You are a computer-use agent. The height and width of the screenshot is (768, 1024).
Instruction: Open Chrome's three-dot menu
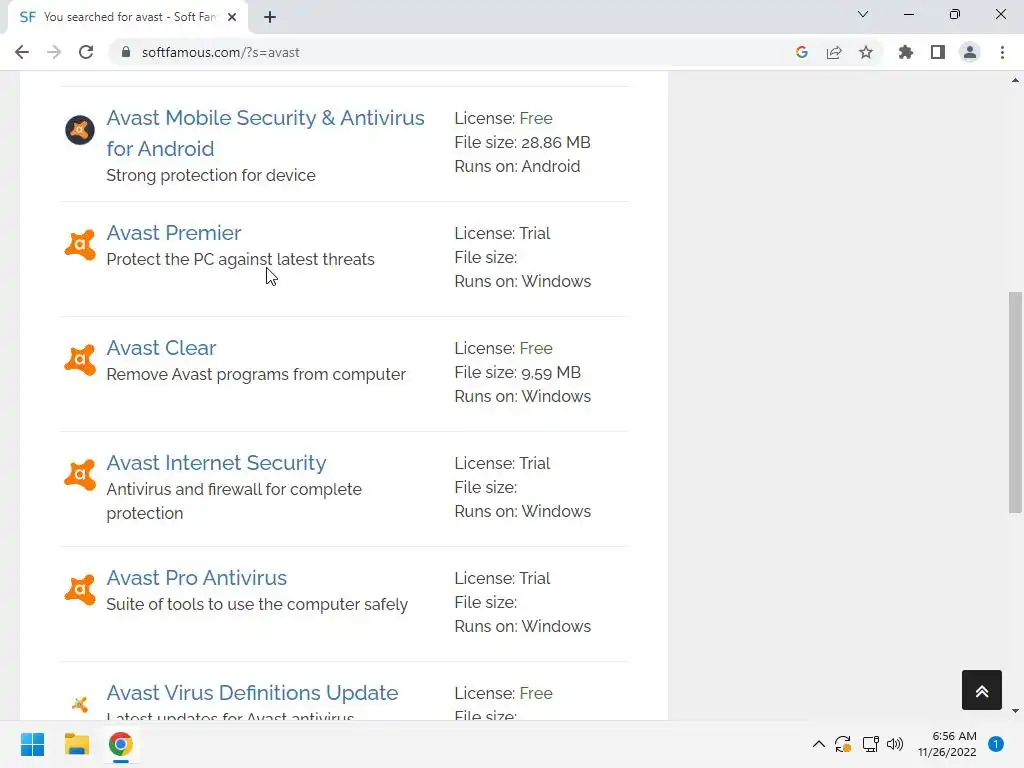pyautogui.click(x=1002, y=52)
